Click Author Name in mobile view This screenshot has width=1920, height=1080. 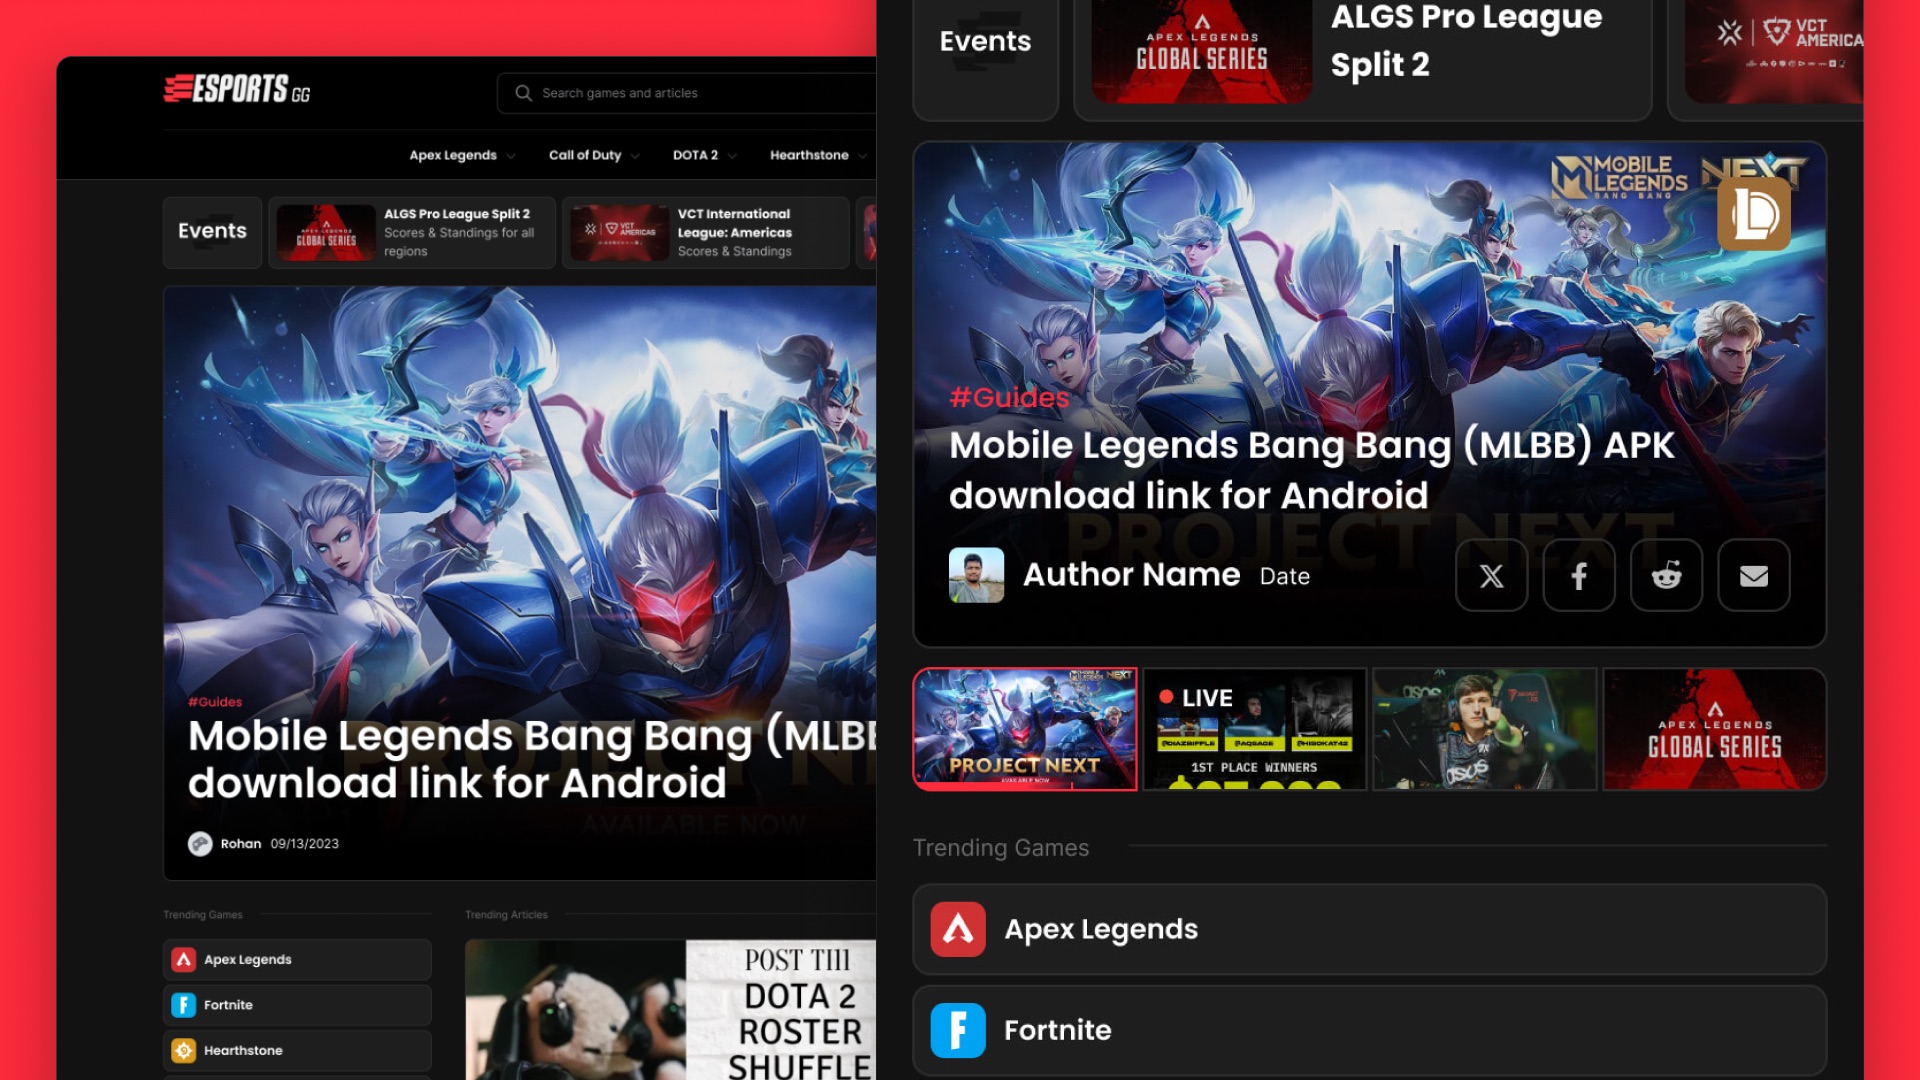pyautogui.click(x=1131, y=575)
